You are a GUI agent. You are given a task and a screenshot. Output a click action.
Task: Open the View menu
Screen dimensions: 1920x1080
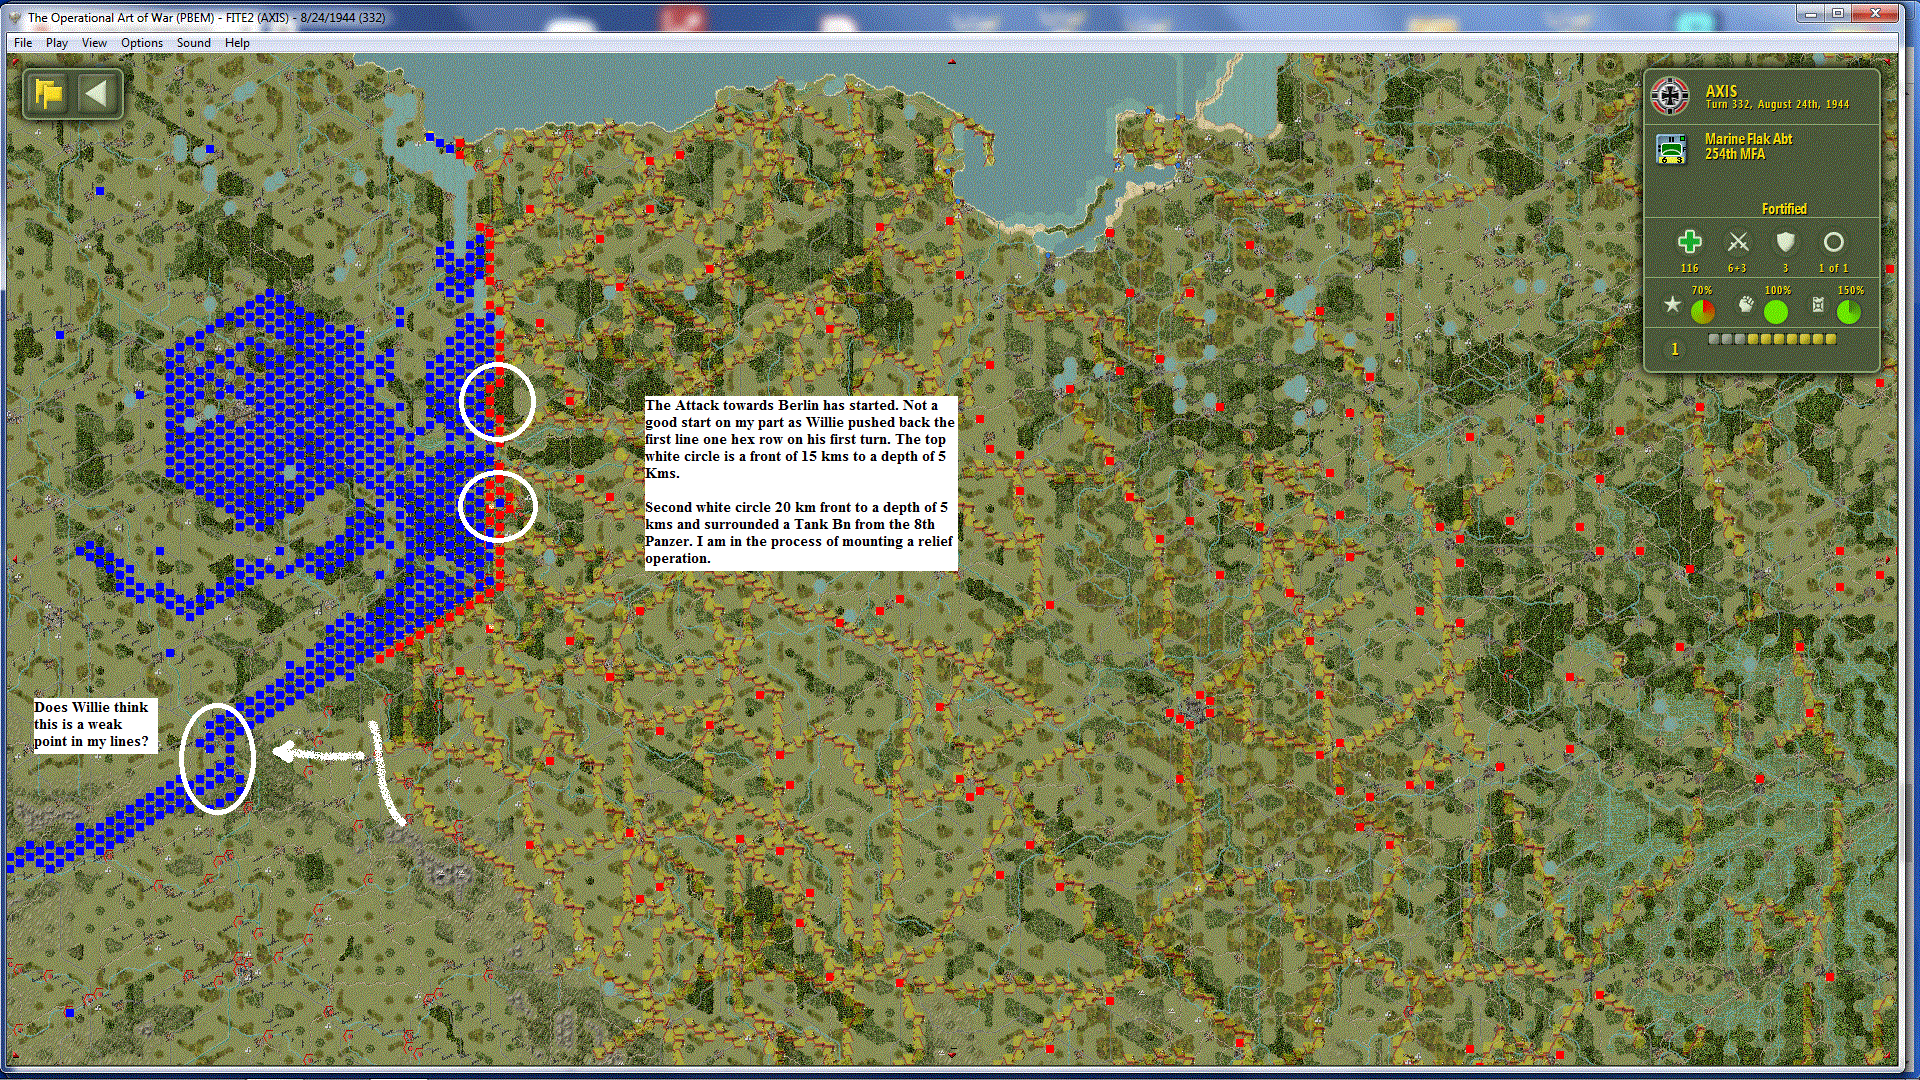coord(94,43)
